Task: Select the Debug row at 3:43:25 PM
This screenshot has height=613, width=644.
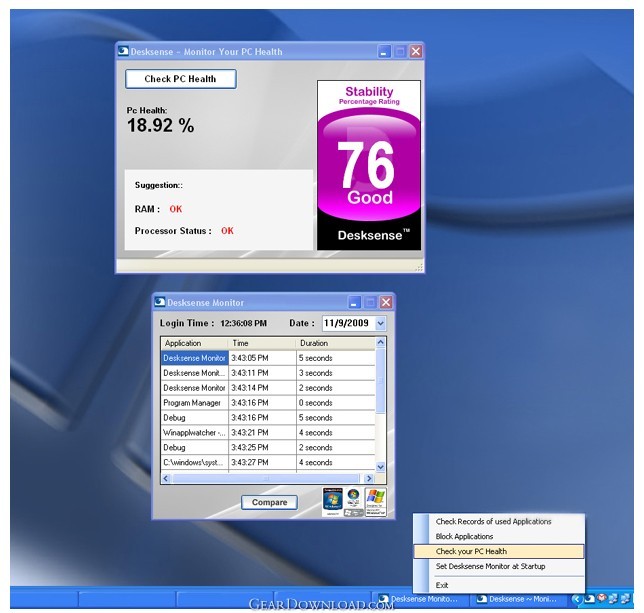Action: [268, 448]
